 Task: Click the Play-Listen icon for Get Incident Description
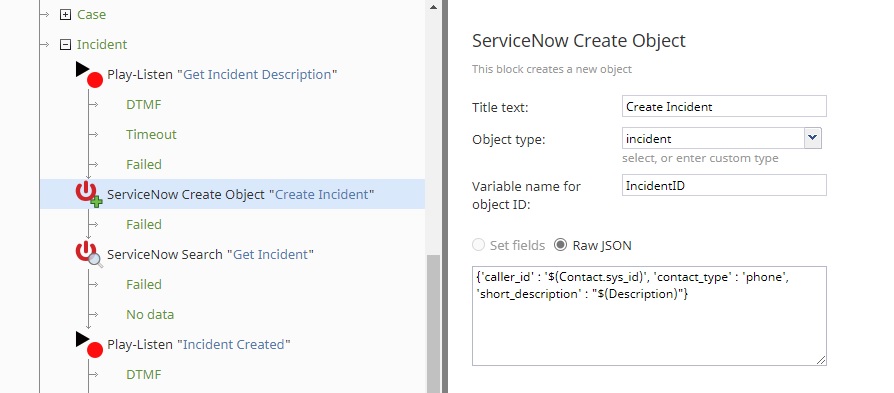click(89, 75)
